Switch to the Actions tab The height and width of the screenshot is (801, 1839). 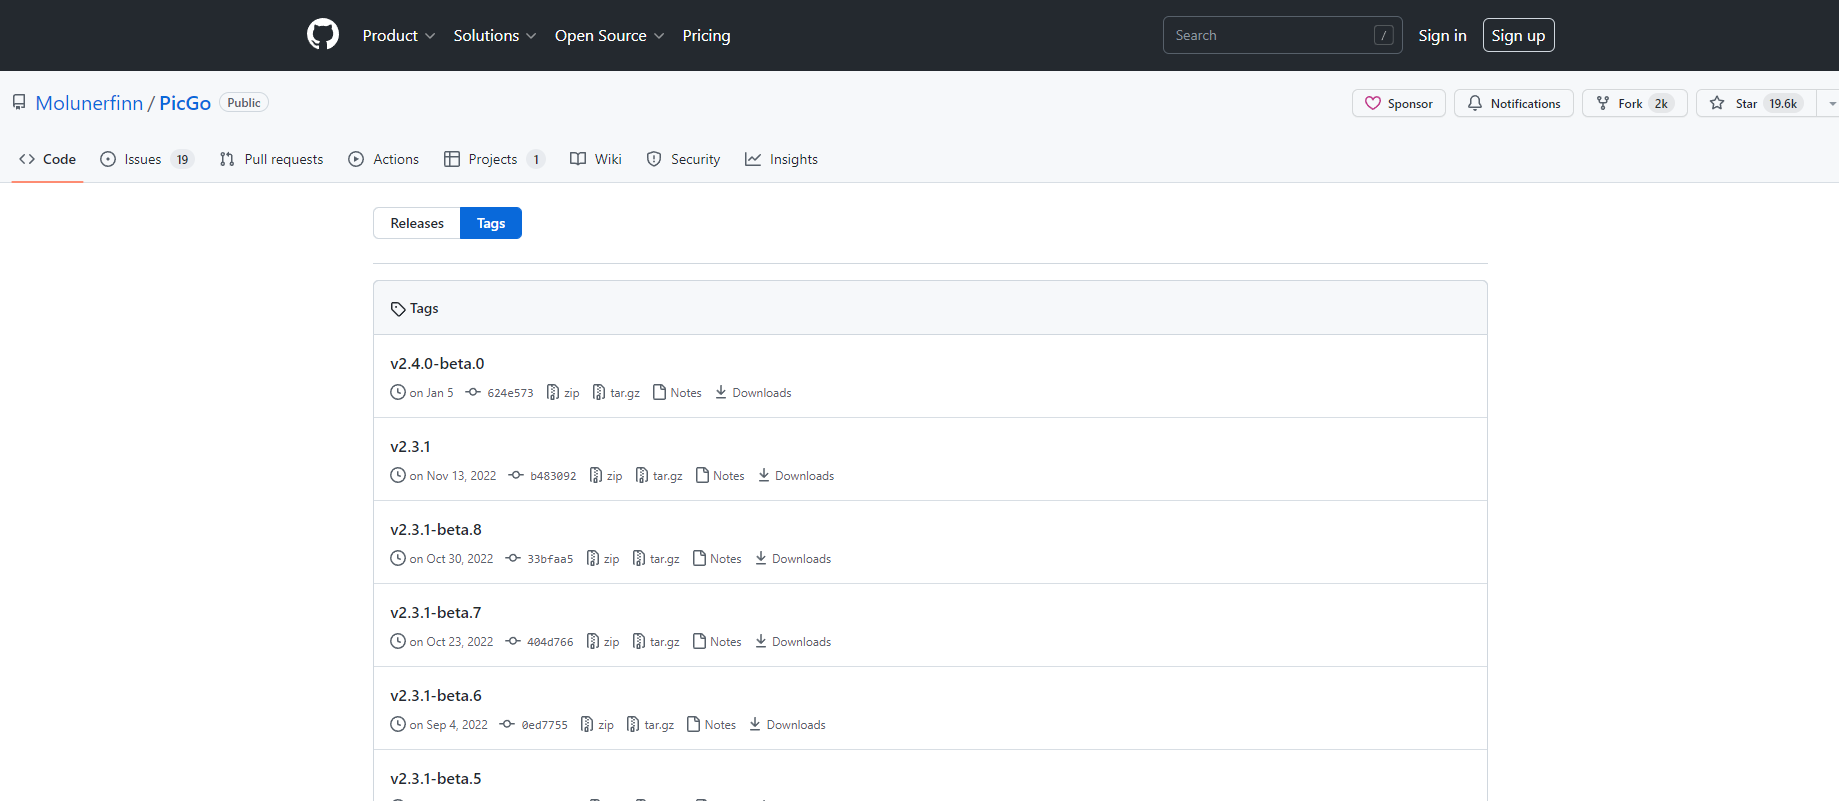click(383, 159)
